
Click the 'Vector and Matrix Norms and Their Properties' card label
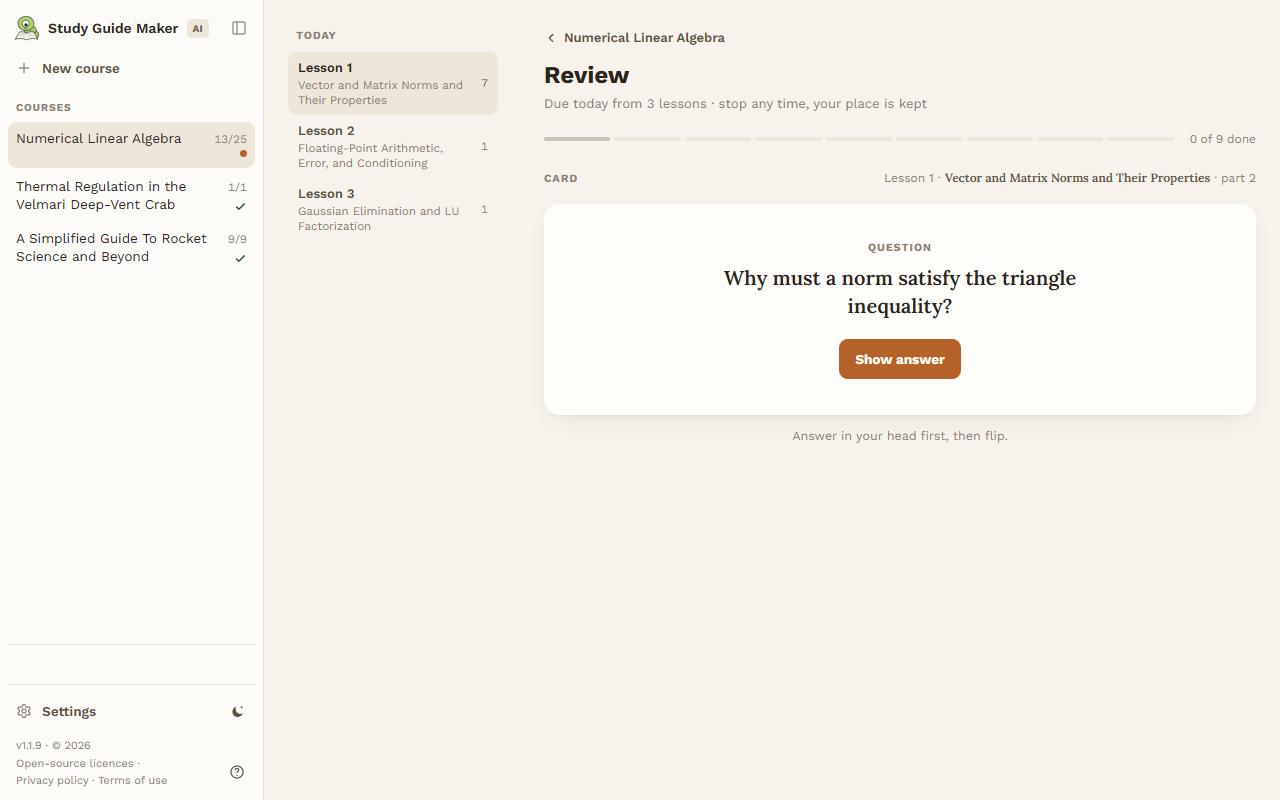point(1077,178)
